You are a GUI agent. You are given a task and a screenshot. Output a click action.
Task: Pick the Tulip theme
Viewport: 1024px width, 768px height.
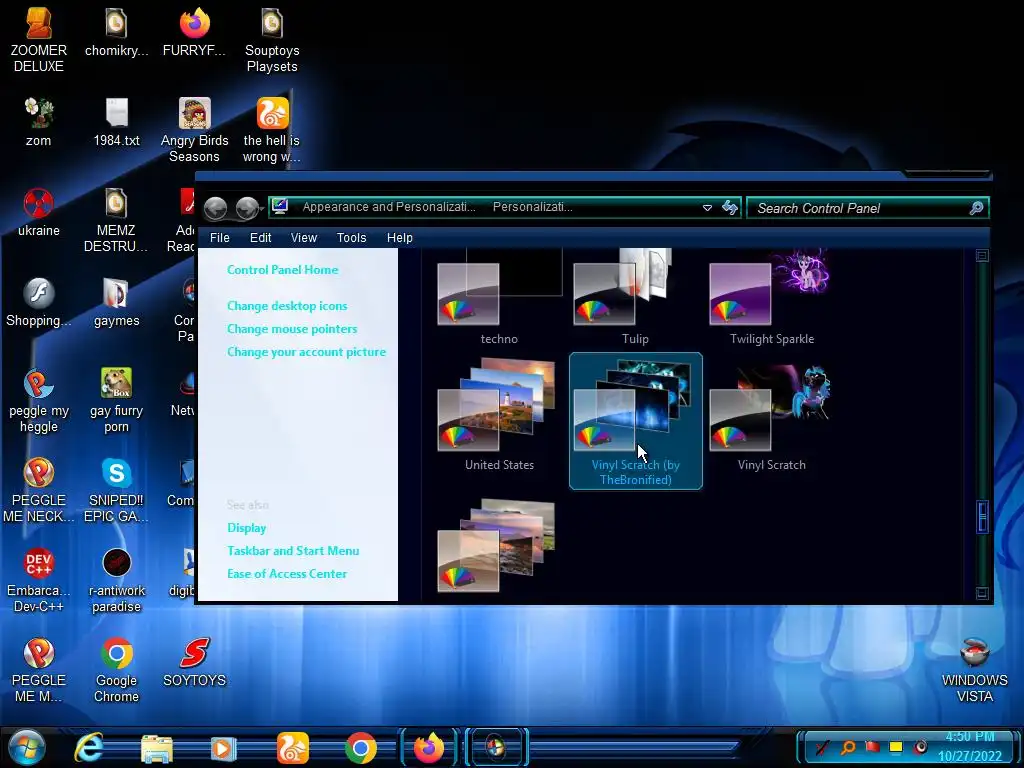pos(635,298)
